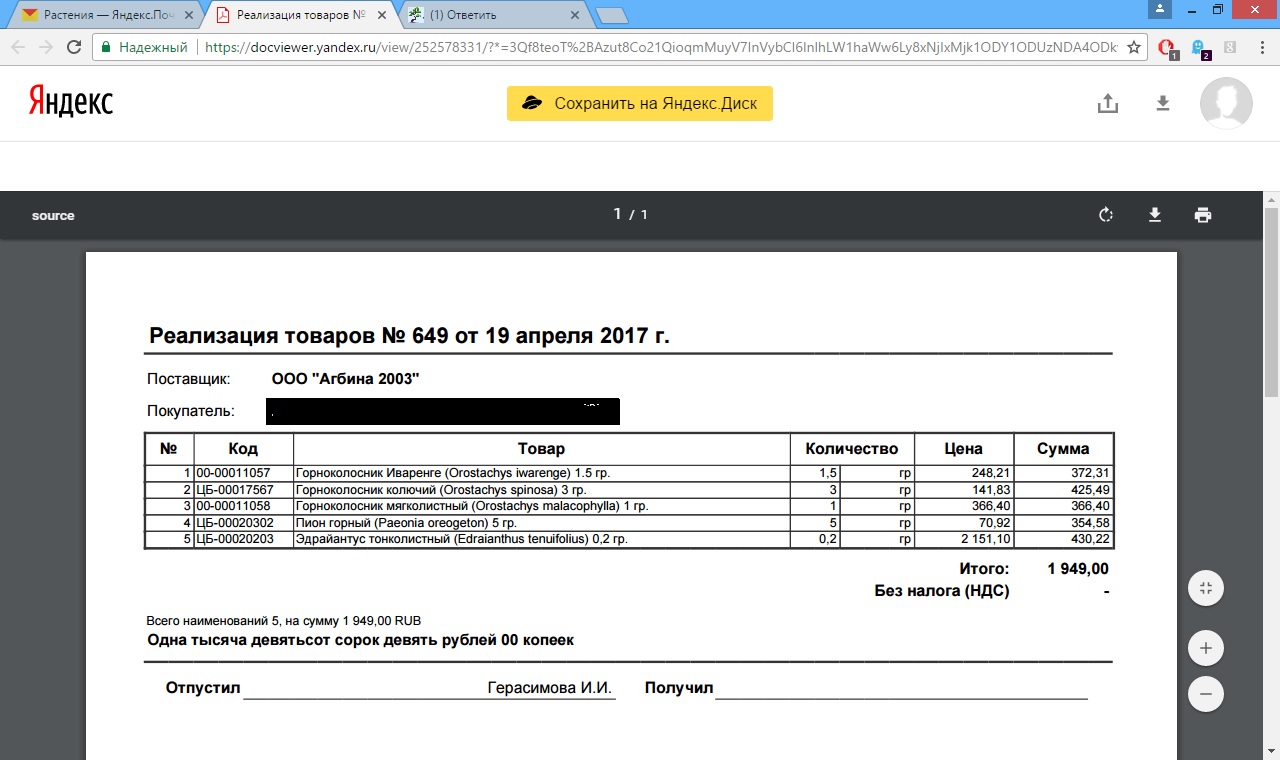Save document to Yandex Disk

(x=640, y=103)
